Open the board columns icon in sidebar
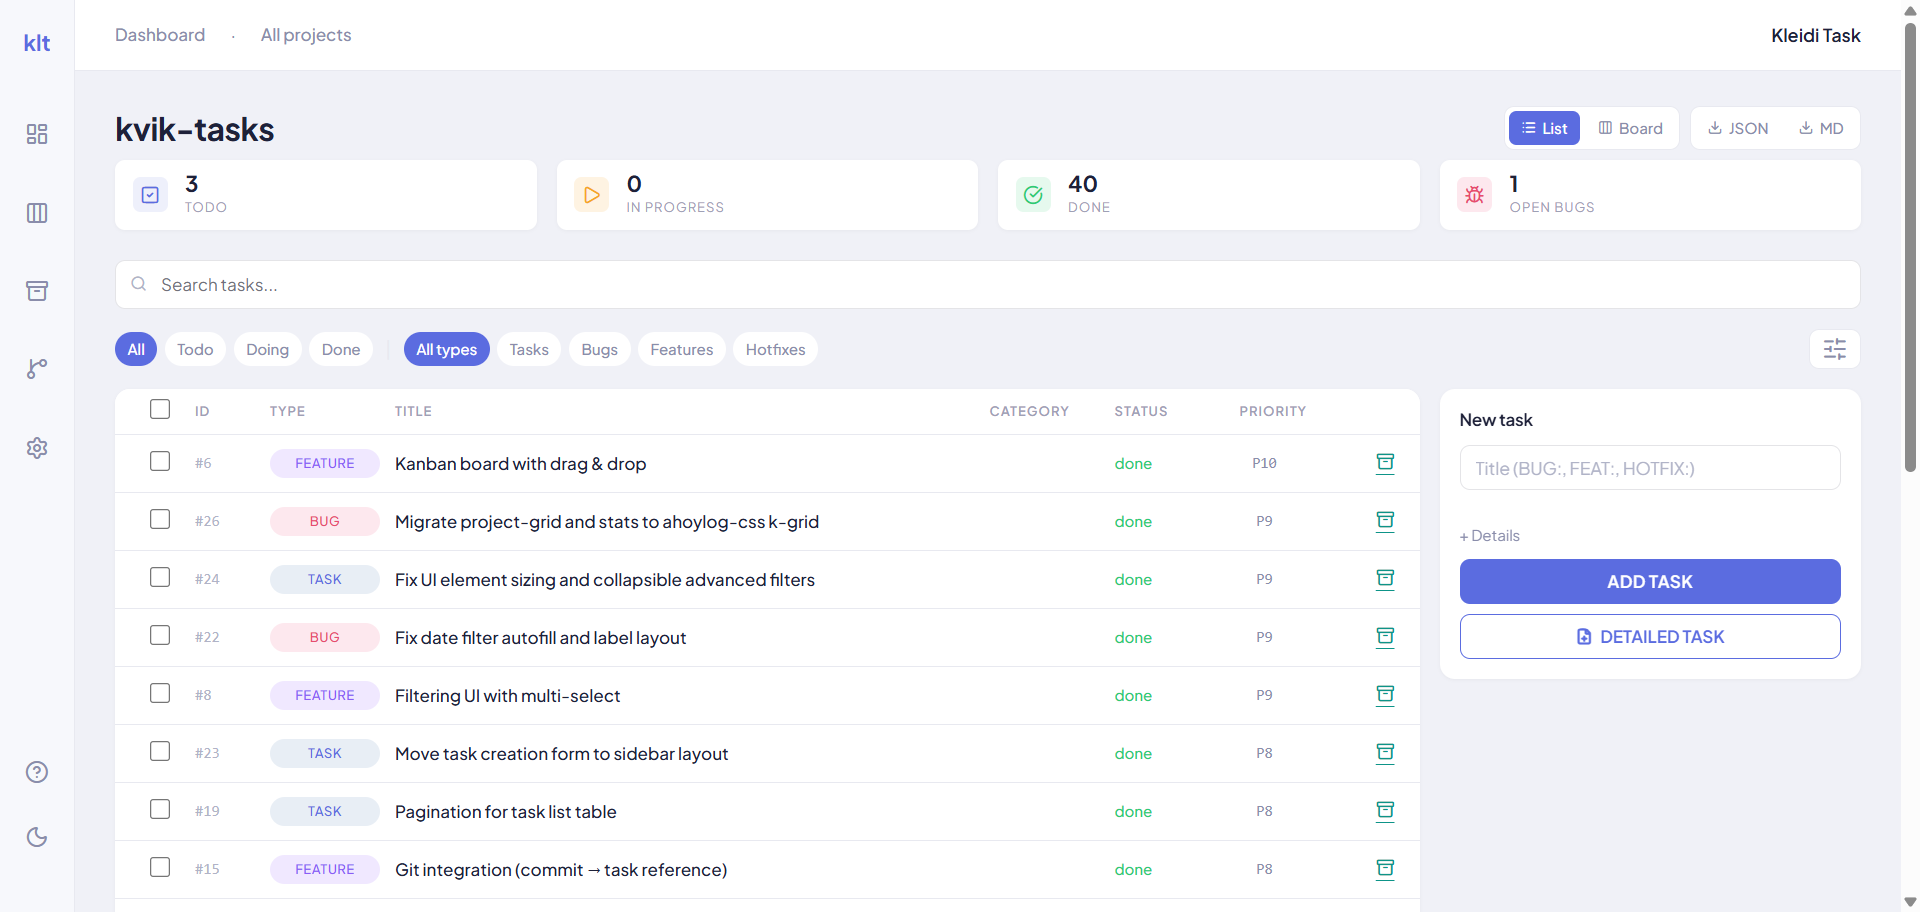 pos(37,213)
